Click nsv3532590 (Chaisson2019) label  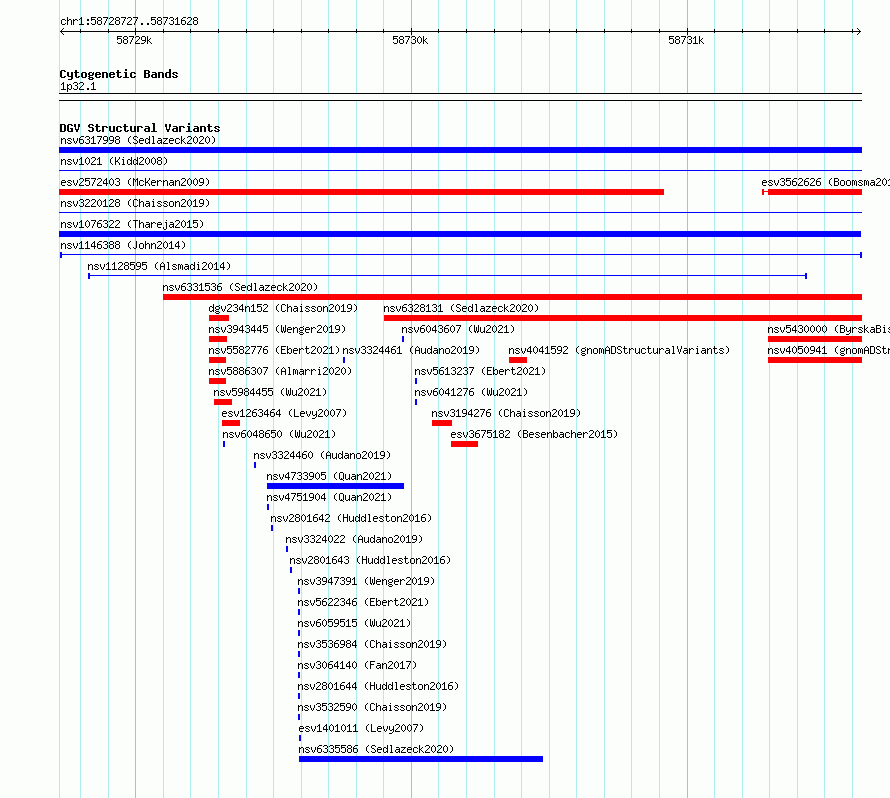point(372,707)
